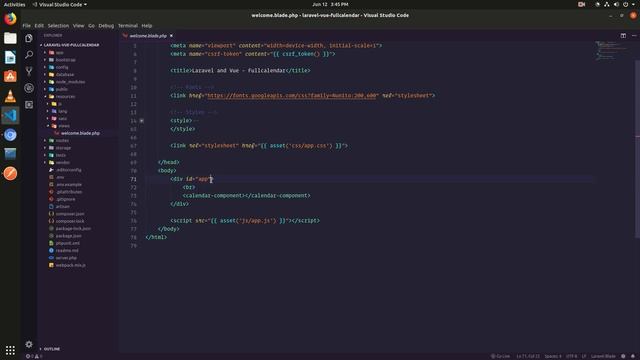Open the Terminal menu
The width and height of the screenshot is (640, 360).
(128, 26)
